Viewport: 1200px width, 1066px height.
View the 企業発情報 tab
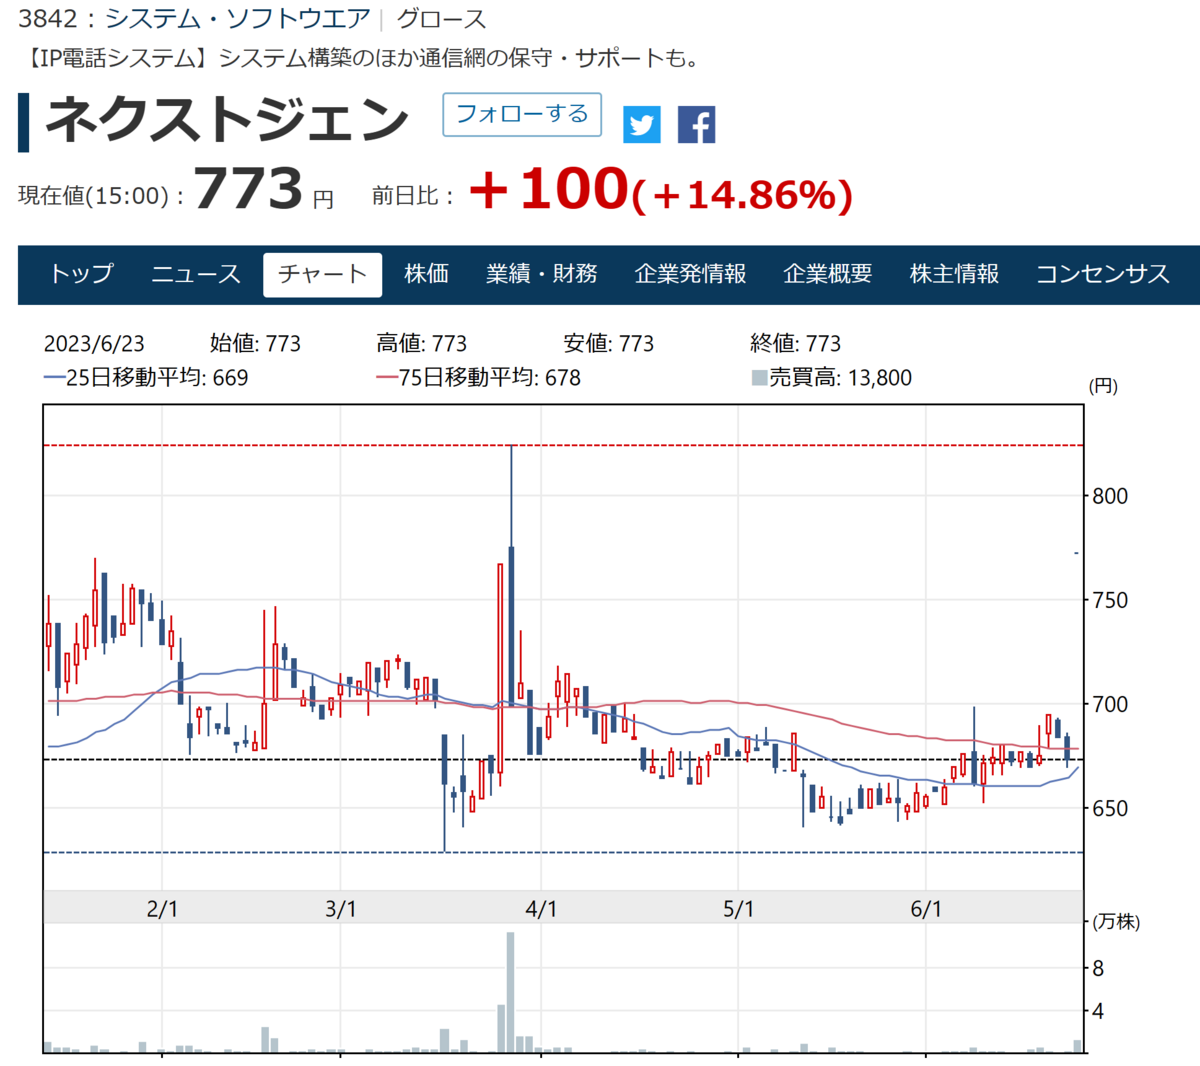click(690, 274)
